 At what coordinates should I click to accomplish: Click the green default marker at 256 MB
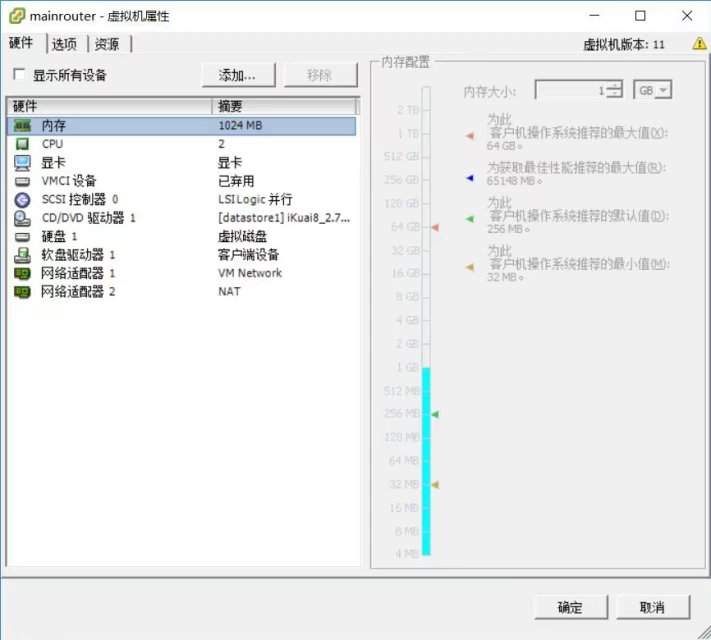435,414
